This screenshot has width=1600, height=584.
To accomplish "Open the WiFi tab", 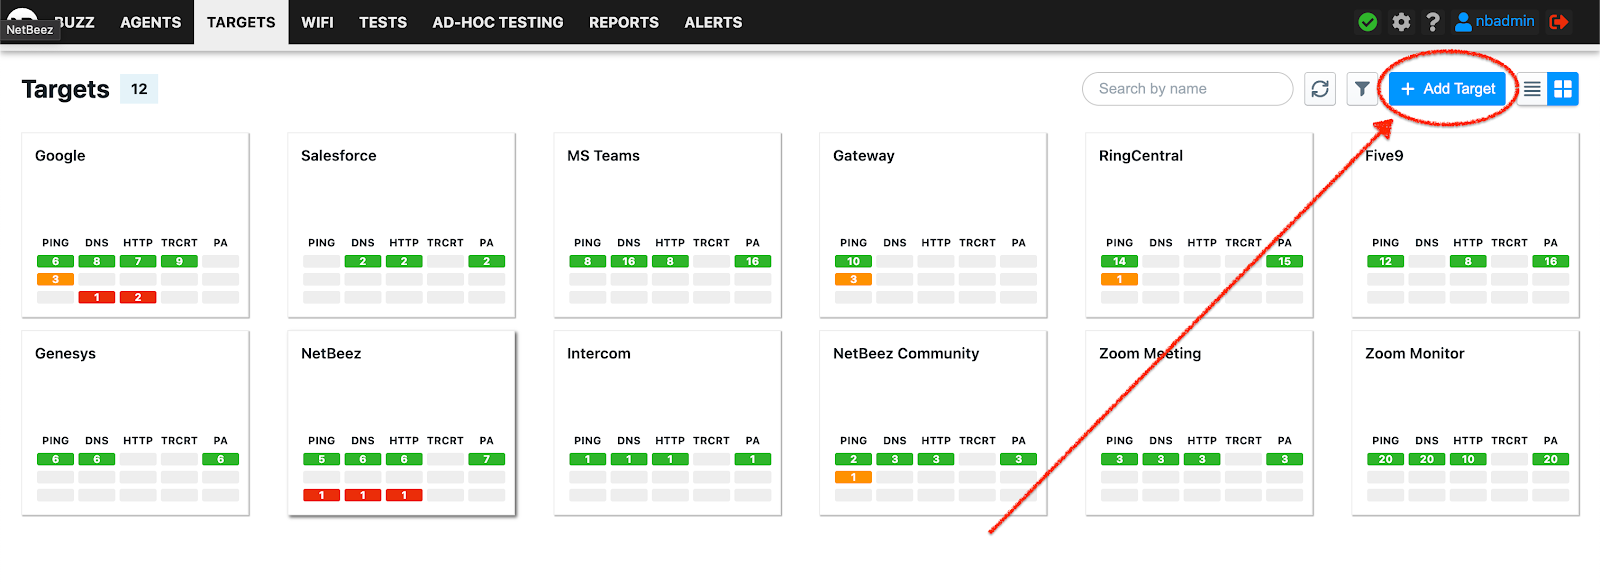I will click(x=317, y=22).
